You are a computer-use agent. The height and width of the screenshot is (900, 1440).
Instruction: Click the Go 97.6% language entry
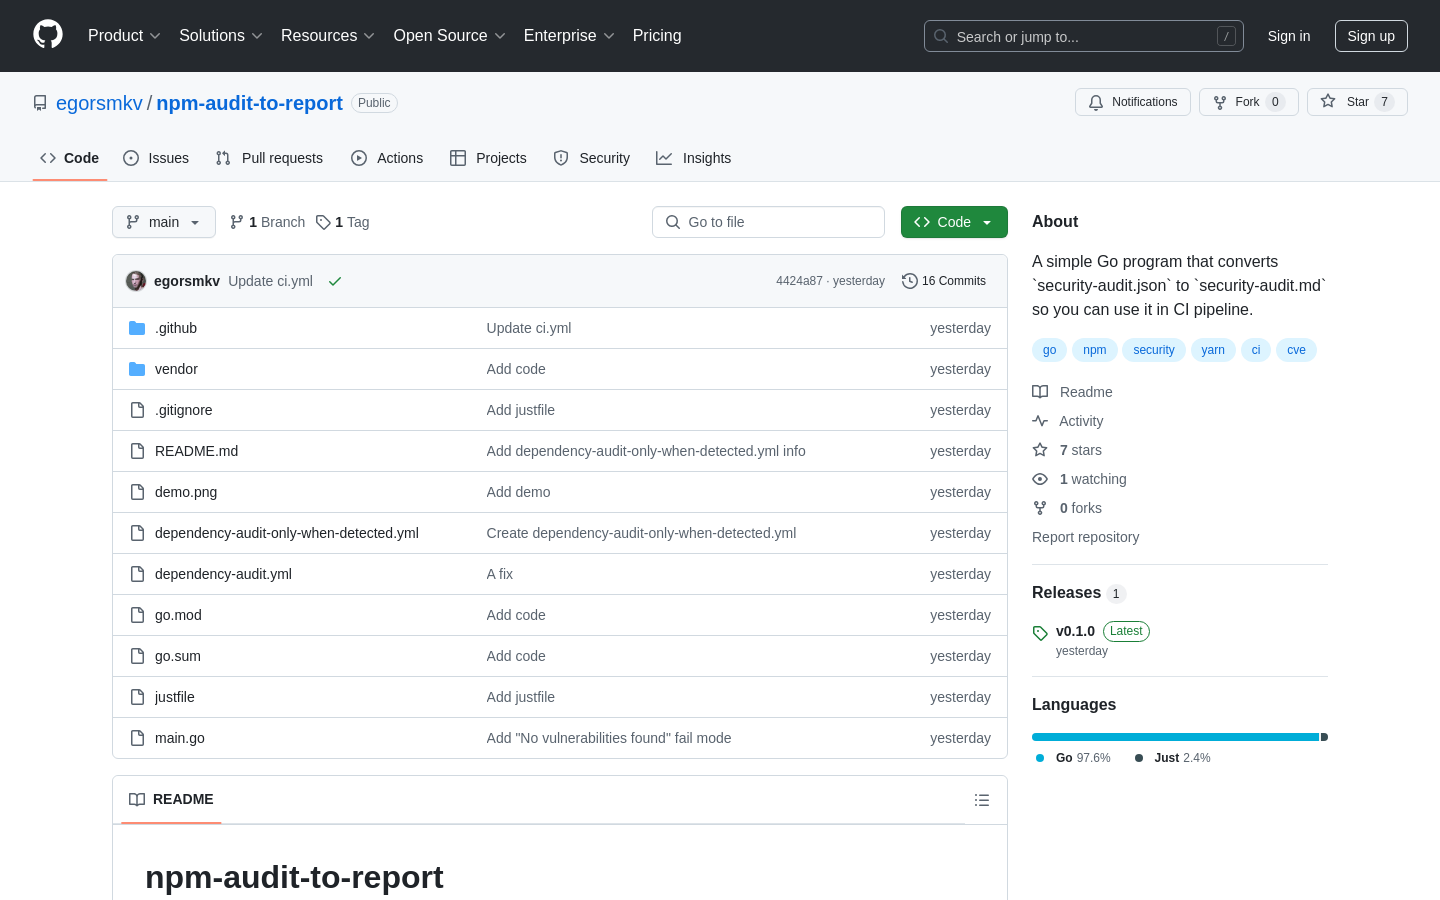1073,758
